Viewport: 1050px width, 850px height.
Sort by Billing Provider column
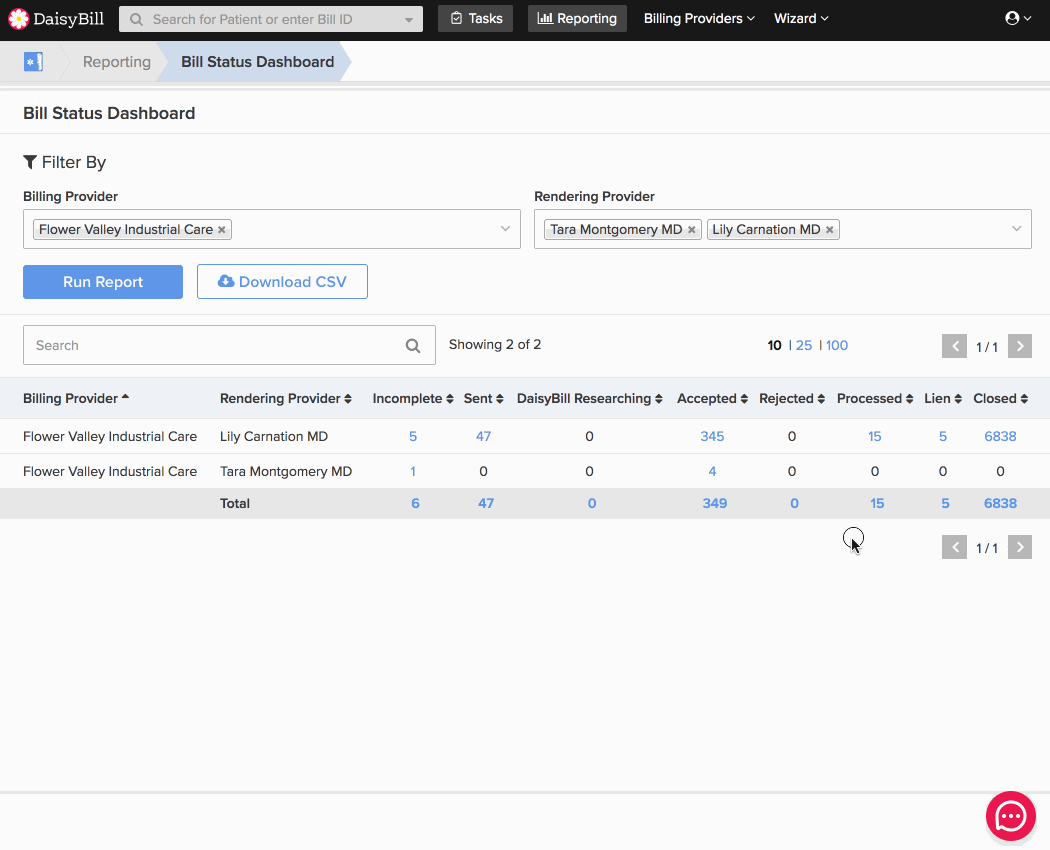coord(76,399)
